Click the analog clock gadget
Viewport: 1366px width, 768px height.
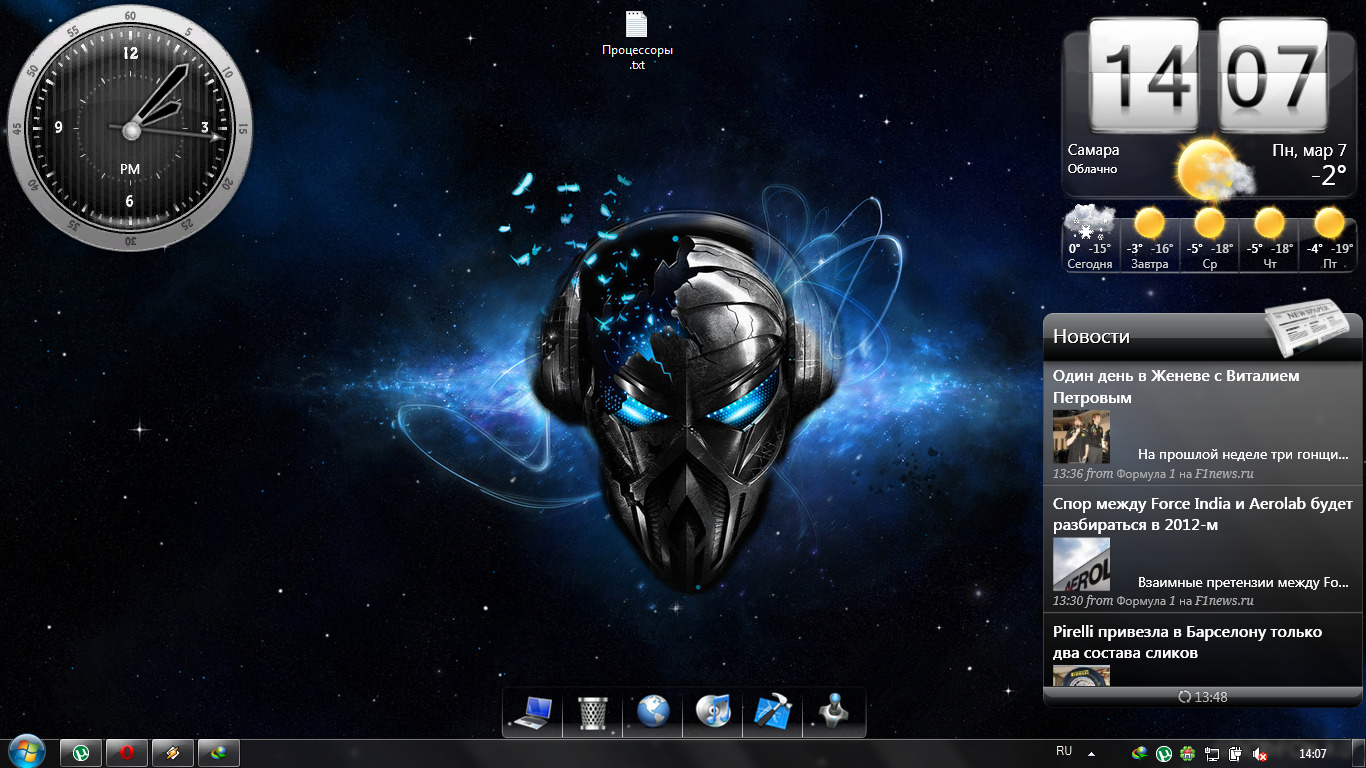[x=130, y=129]
